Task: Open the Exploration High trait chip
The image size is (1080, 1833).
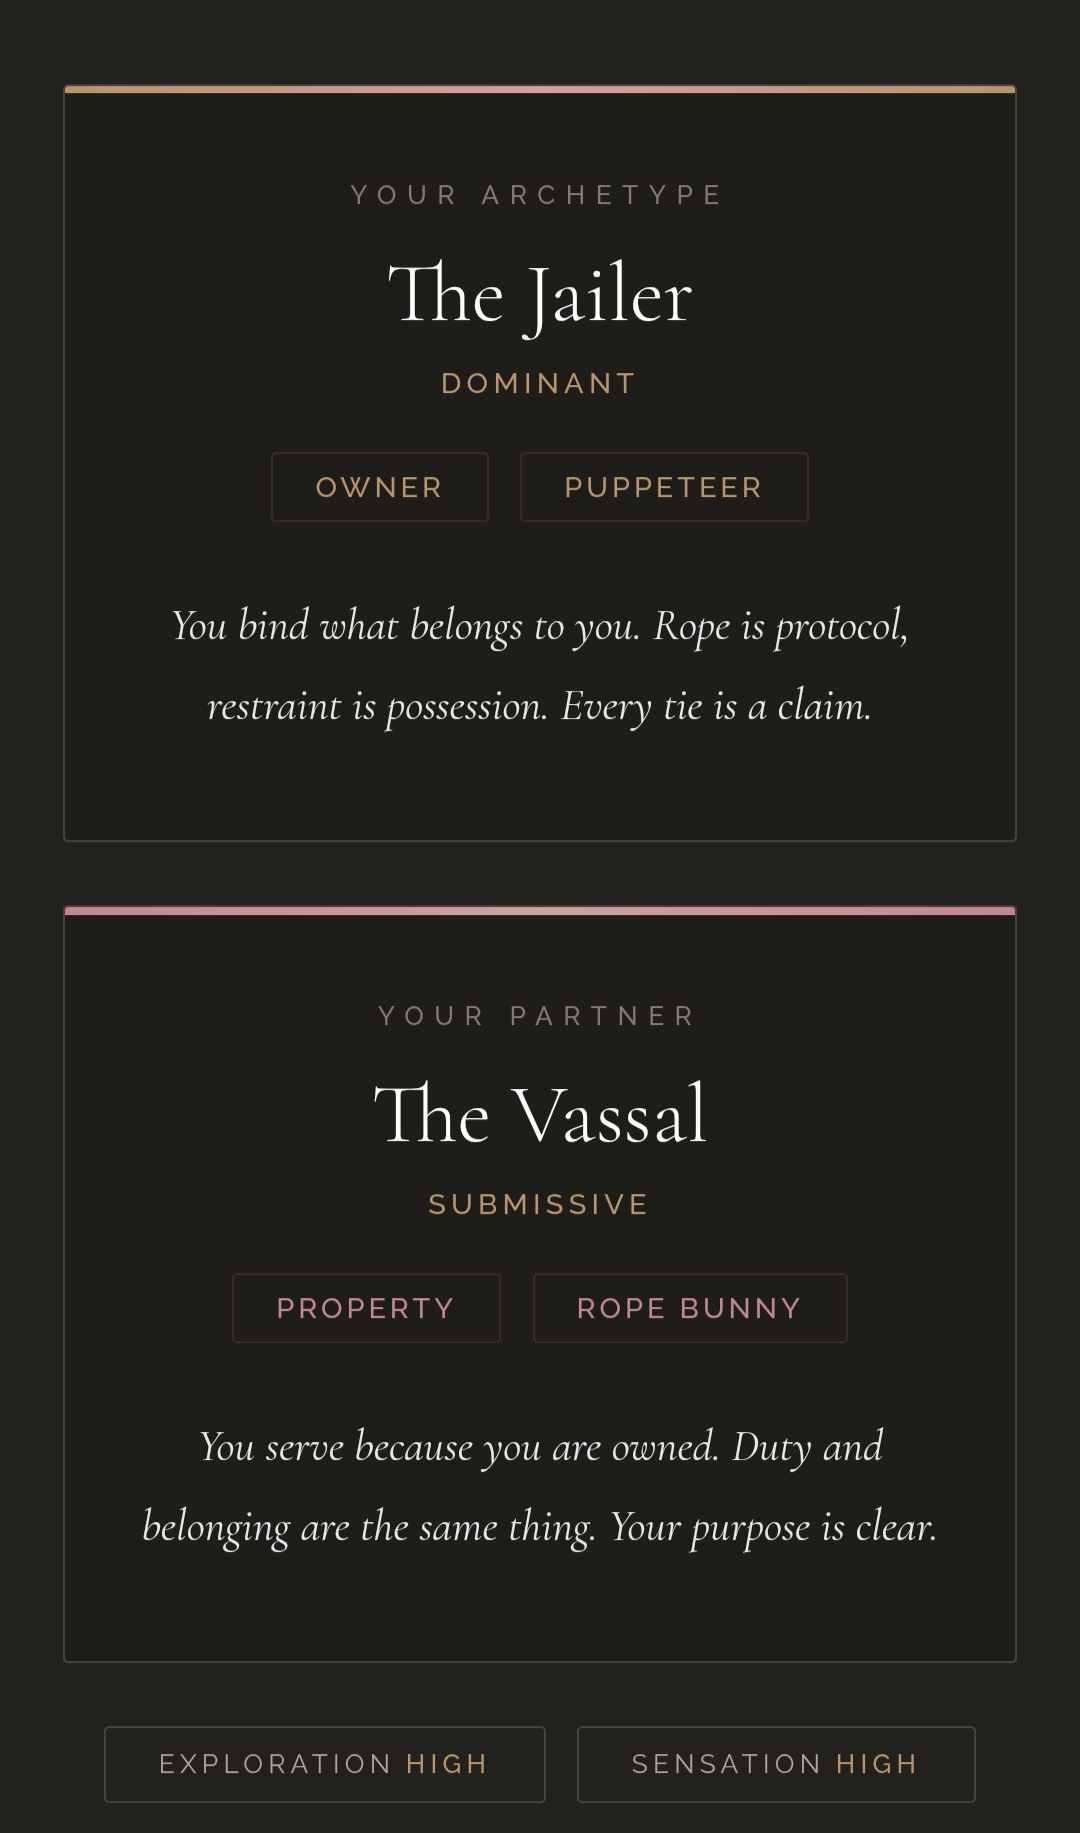Action: point(325,1764)
